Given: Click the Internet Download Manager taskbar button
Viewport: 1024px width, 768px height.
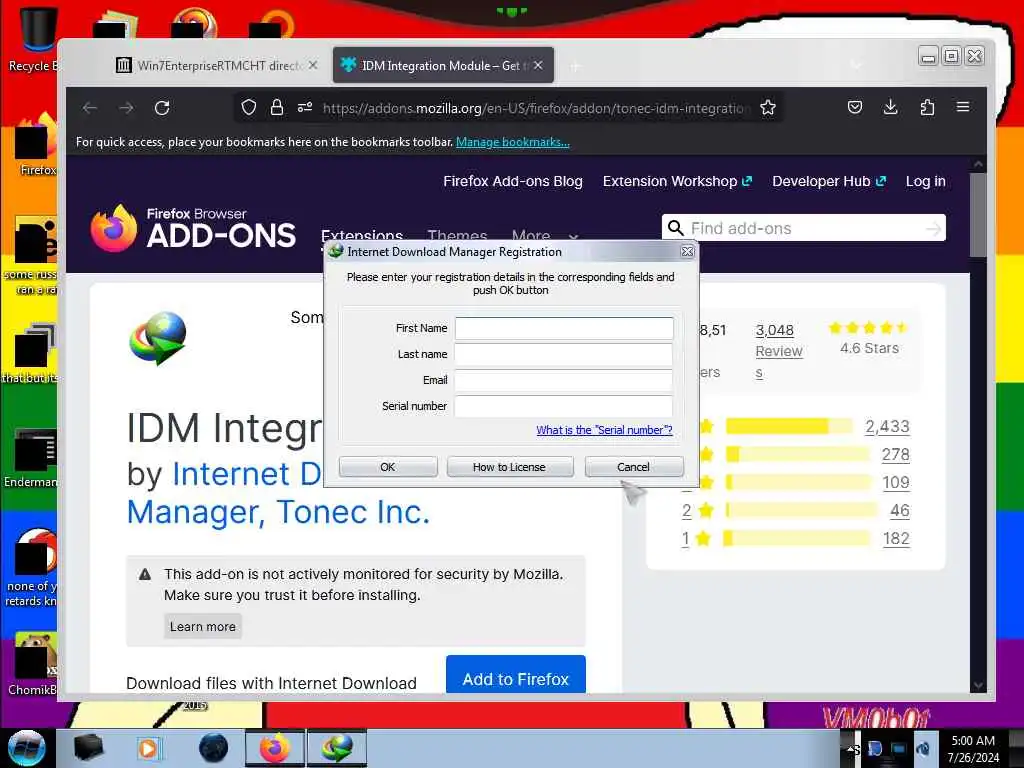Looking at the screenshot, I should pyautogui.click(x=337, y=748).
